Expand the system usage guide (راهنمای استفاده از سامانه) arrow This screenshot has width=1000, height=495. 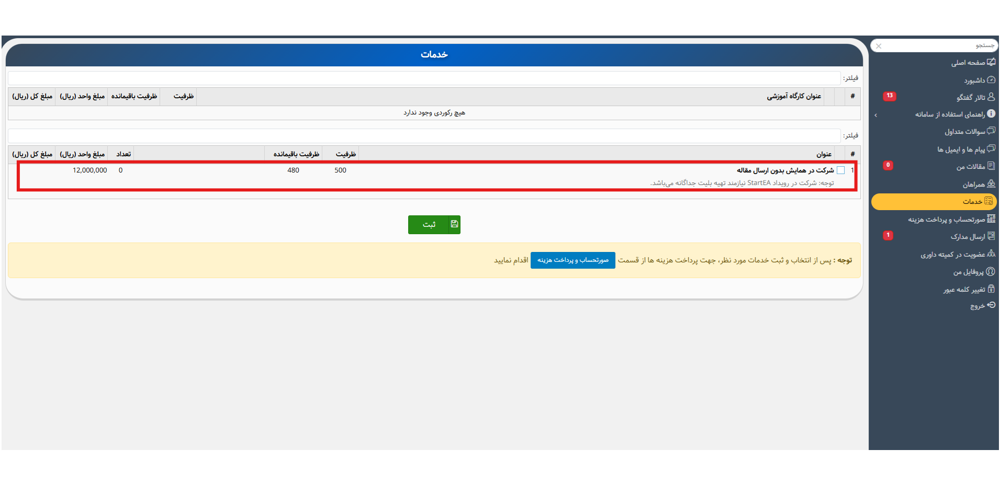(876, 115)
